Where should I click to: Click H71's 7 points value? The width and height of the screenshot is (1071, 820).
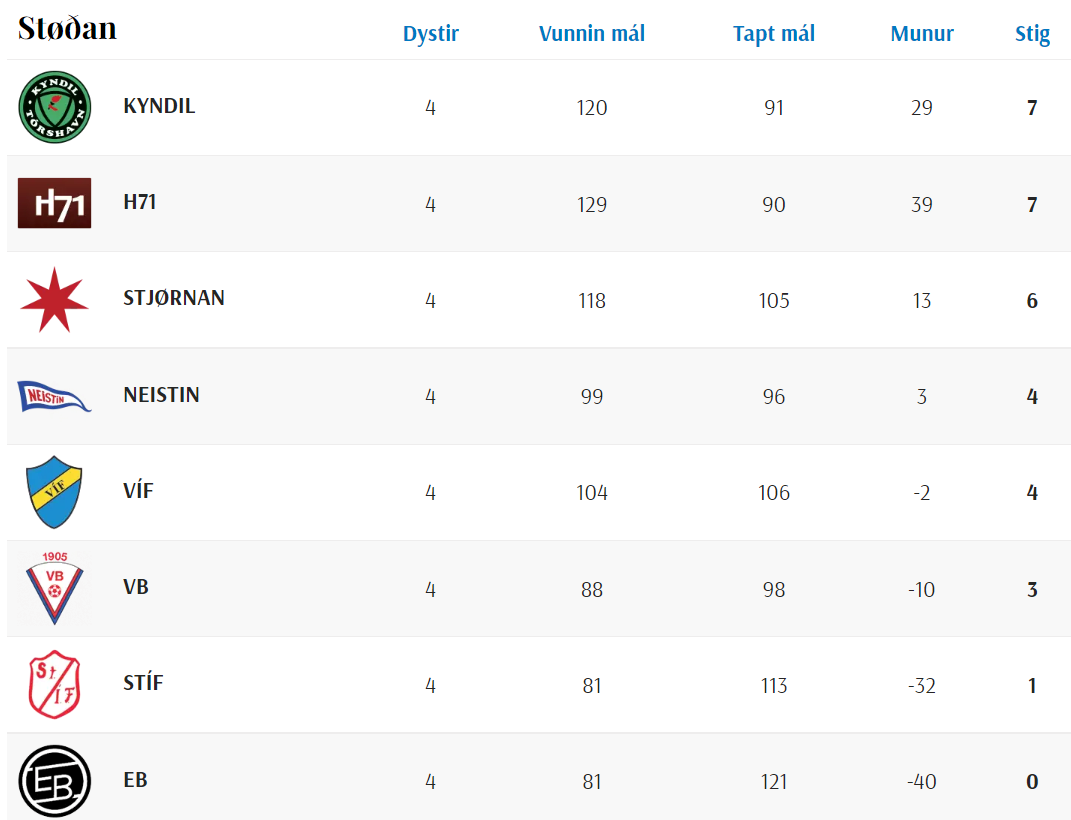click(1032, 205)
